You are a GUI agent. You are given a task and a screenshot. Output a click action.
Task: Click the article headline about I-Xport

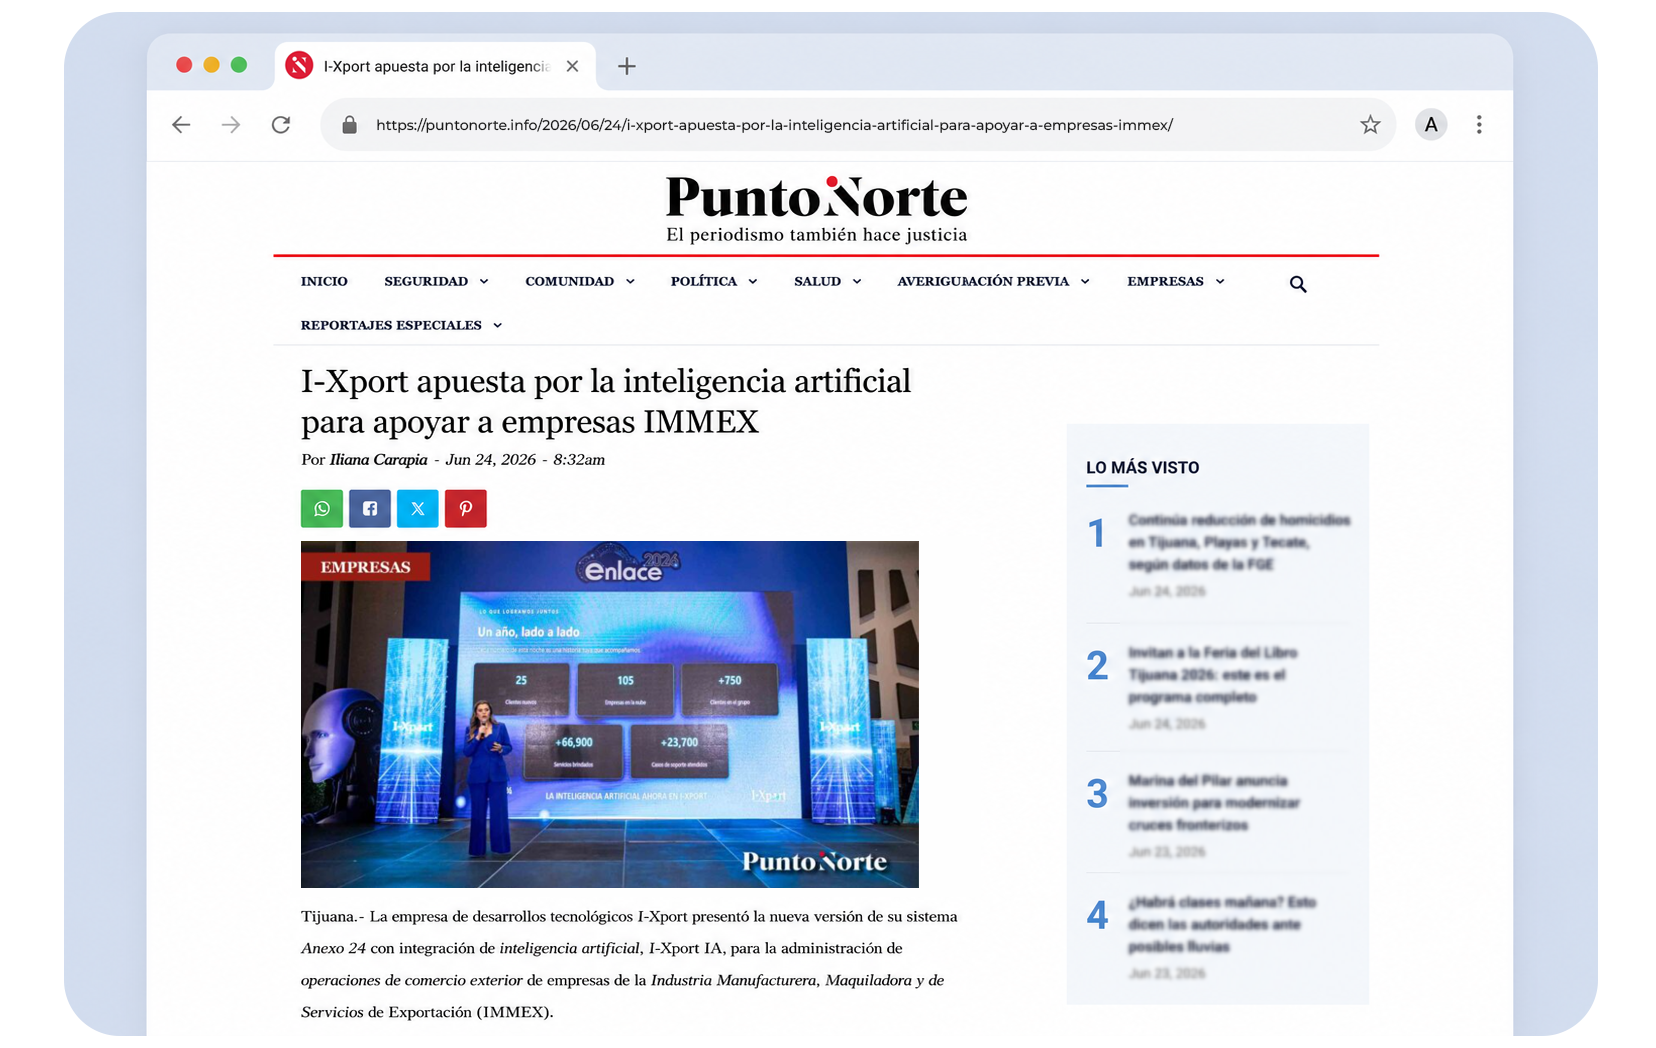click(606, 401)
